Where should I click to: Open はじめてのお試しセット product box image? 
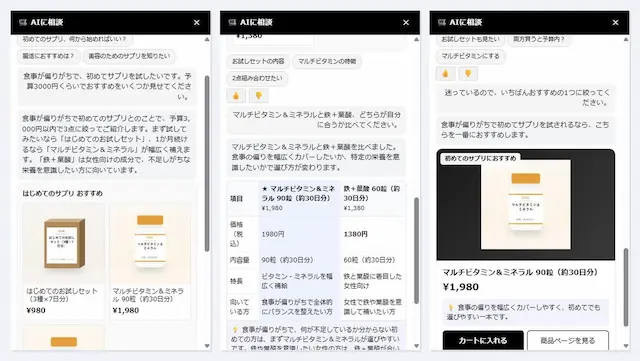(64, 243)
